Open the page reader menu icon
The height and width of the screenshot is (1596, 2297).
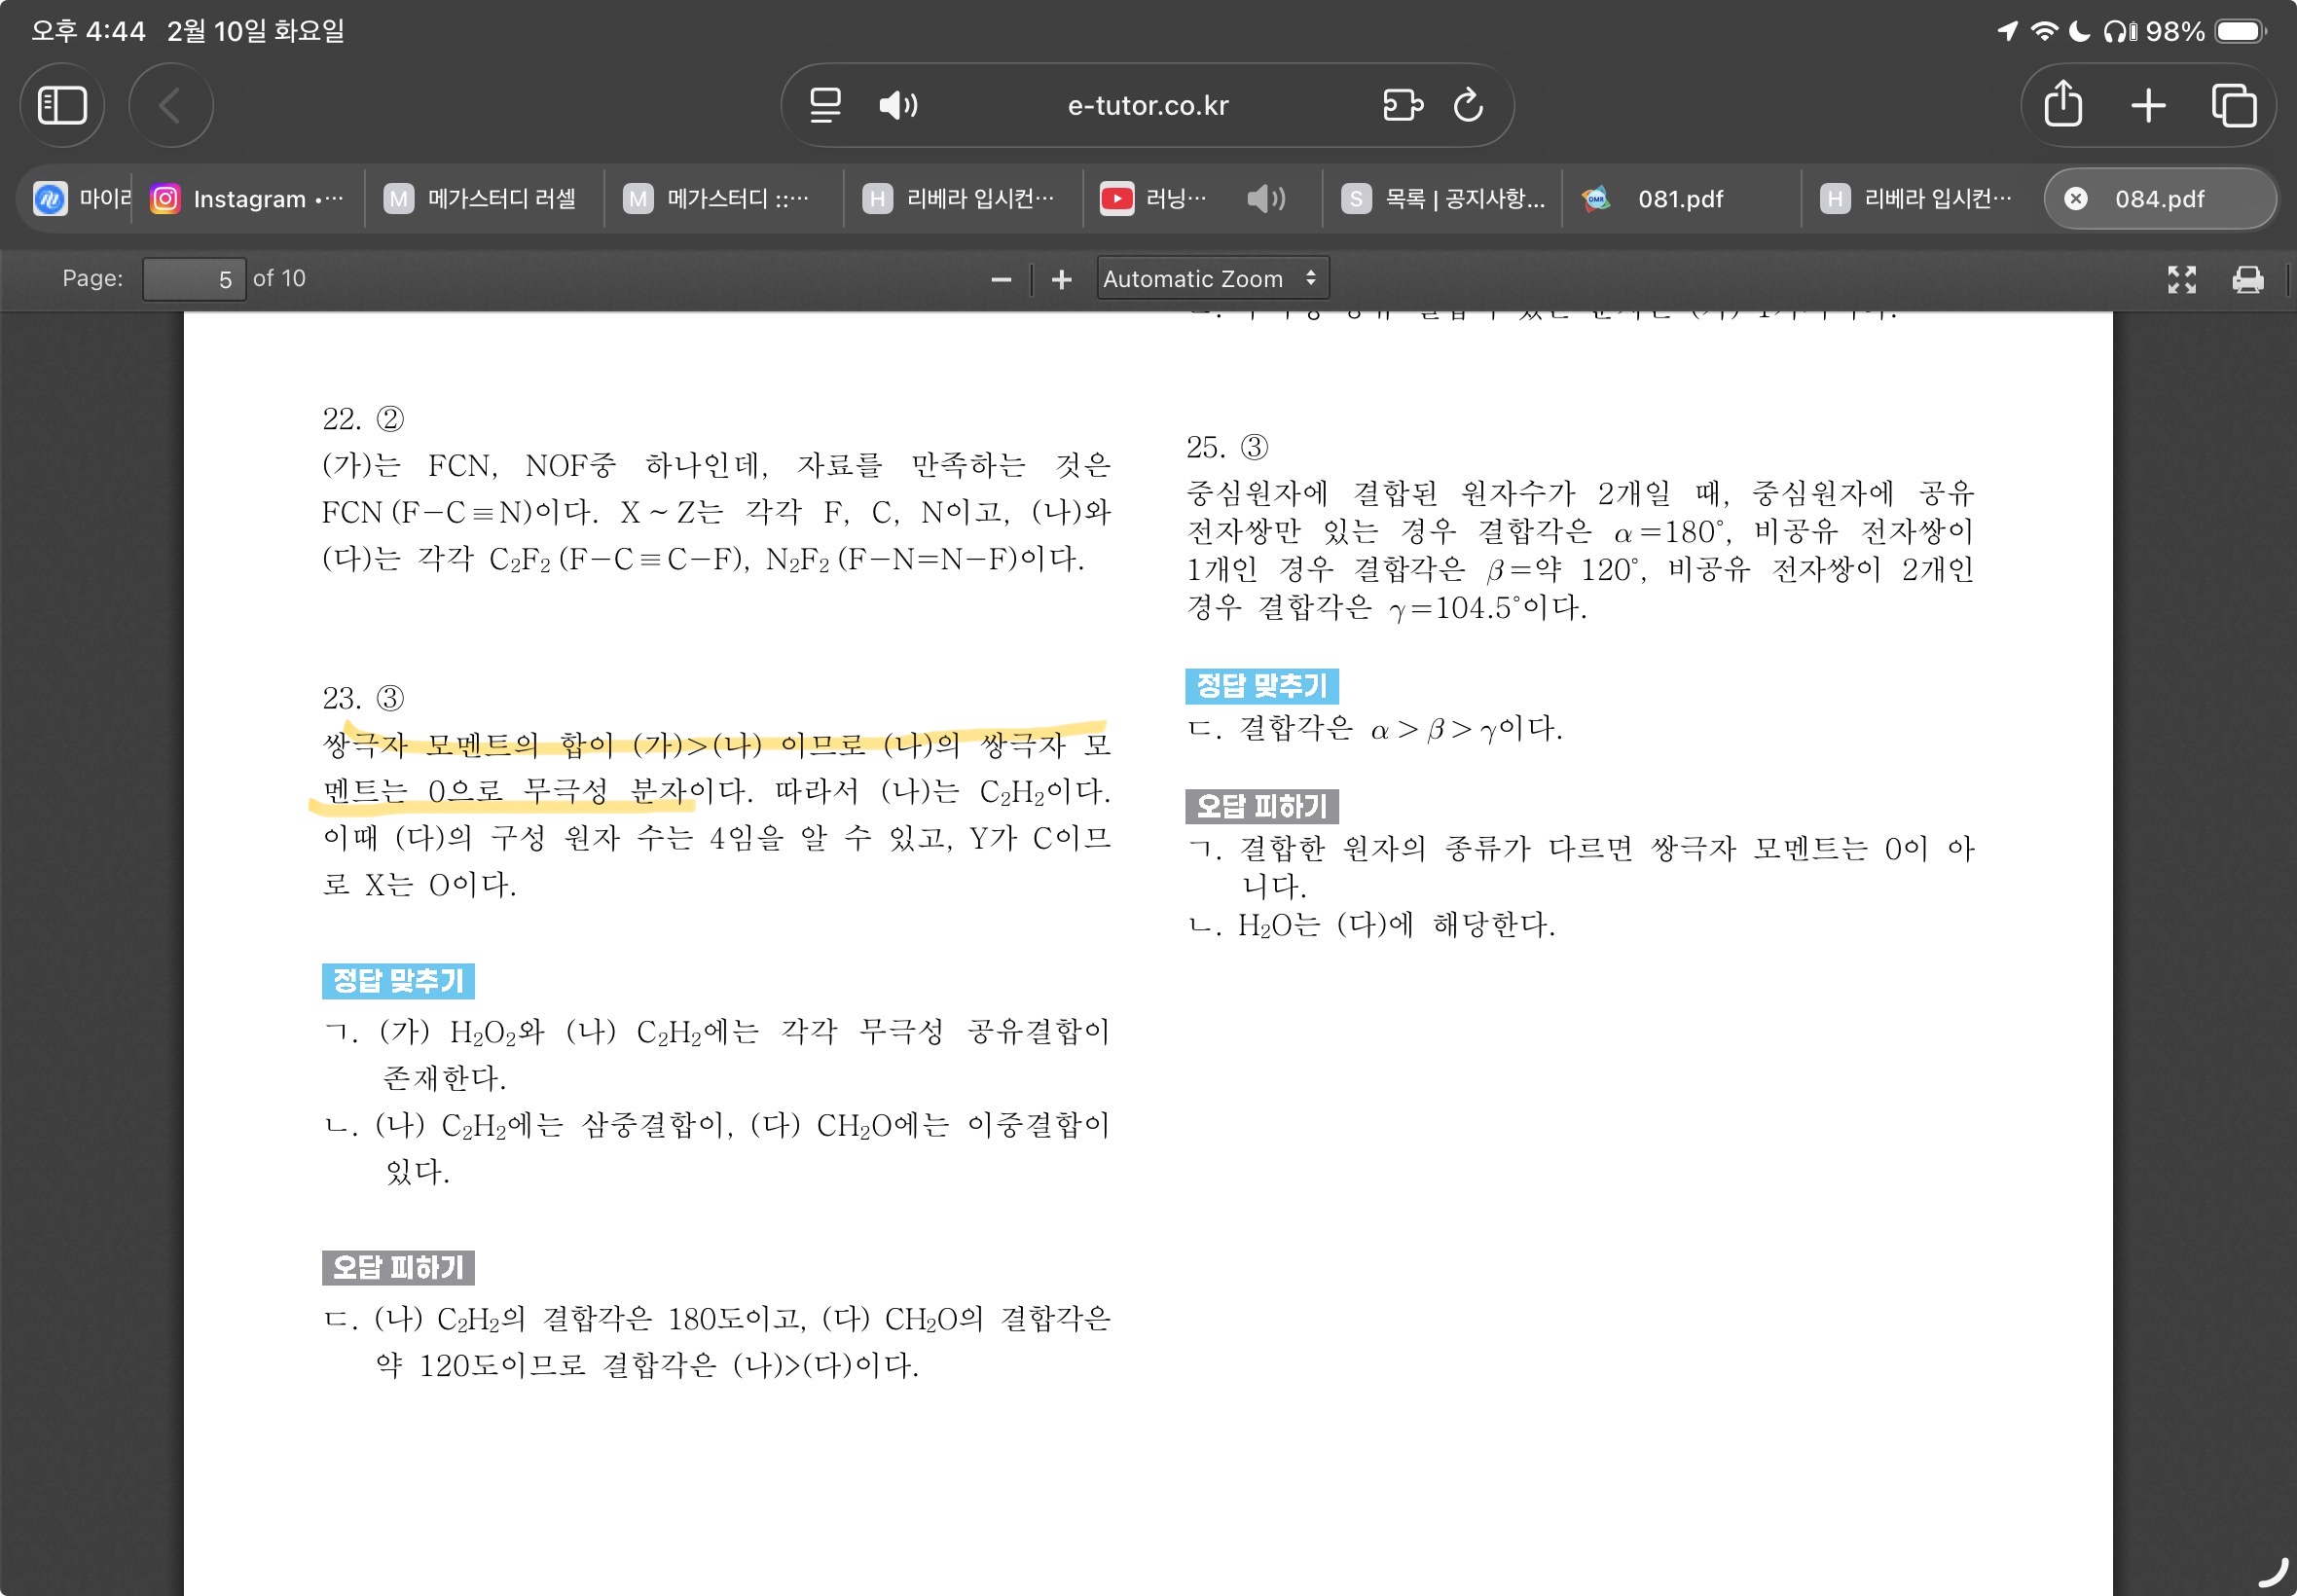tap(825, 105)
